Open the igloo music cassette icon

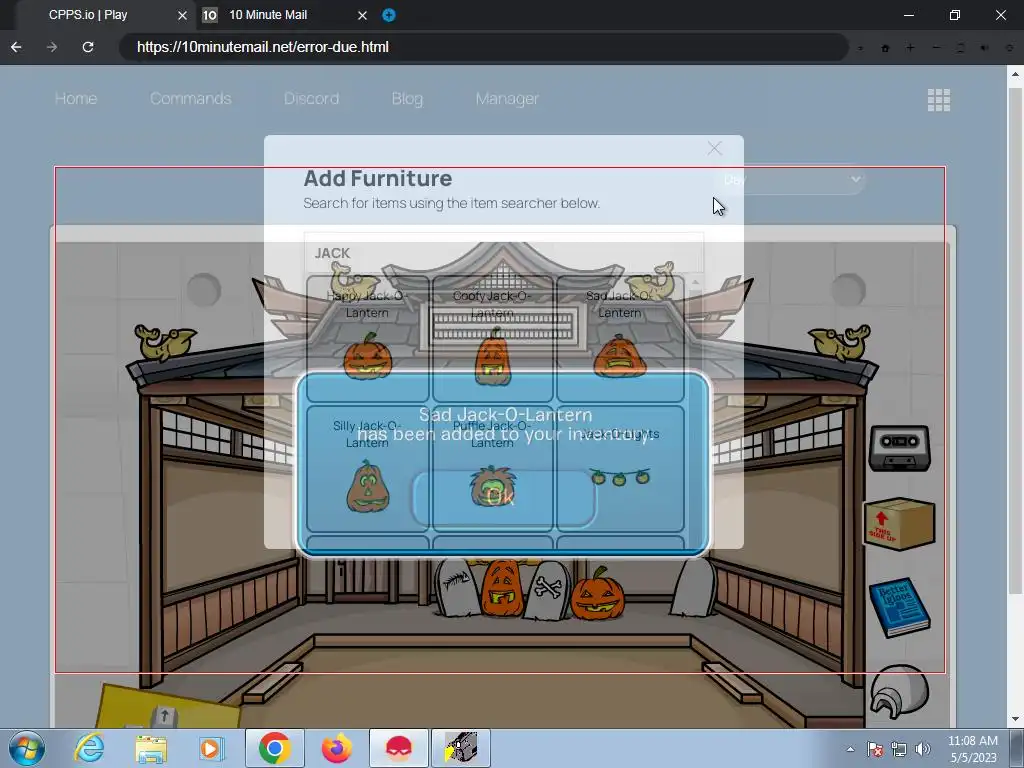(899, 448)
